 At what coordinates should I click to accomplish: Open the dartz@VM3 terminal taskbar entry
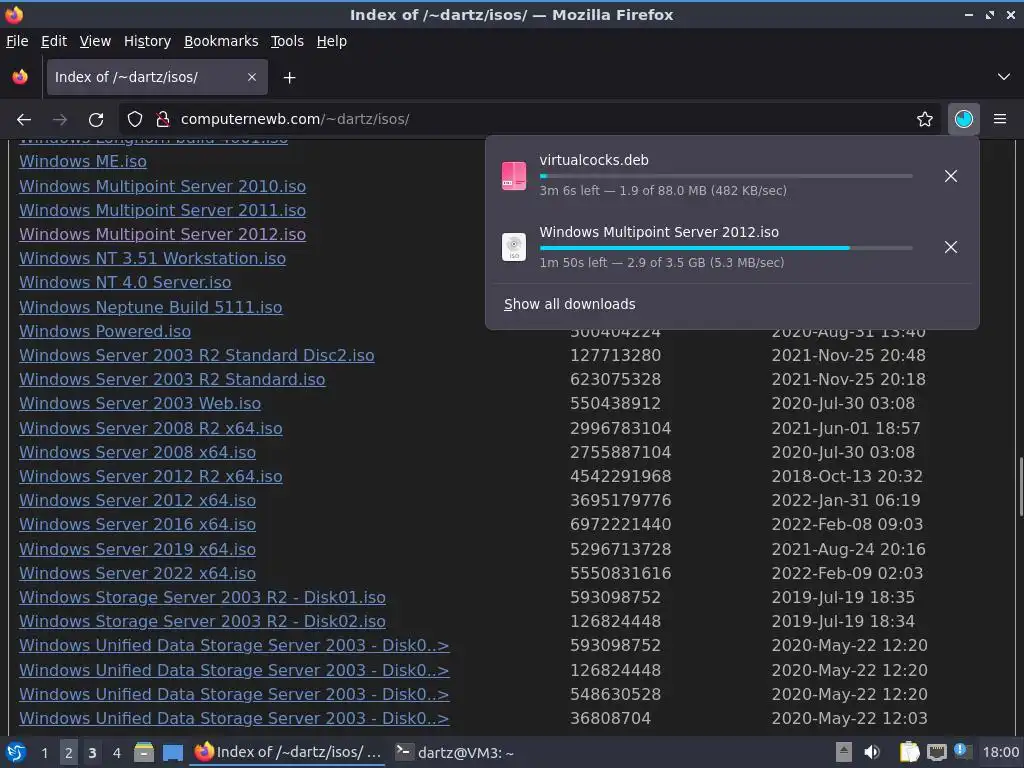(x=455, y=752)
